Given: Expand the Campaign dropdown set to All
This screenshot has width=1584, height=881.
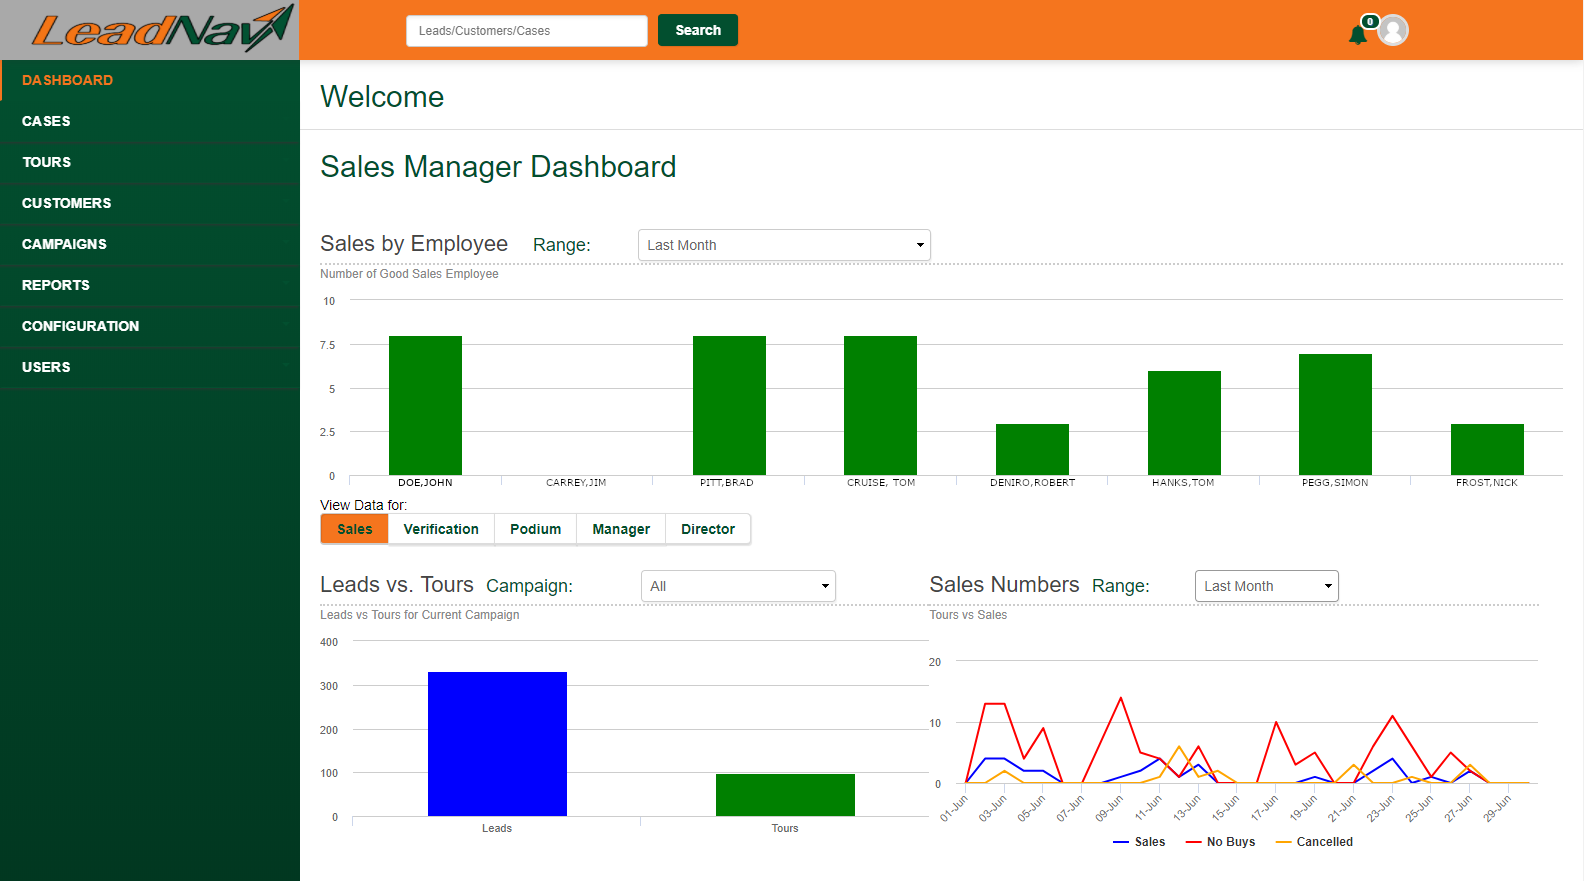Looking at the screenshot, I should pyautogui.click(x=738, y=586).
